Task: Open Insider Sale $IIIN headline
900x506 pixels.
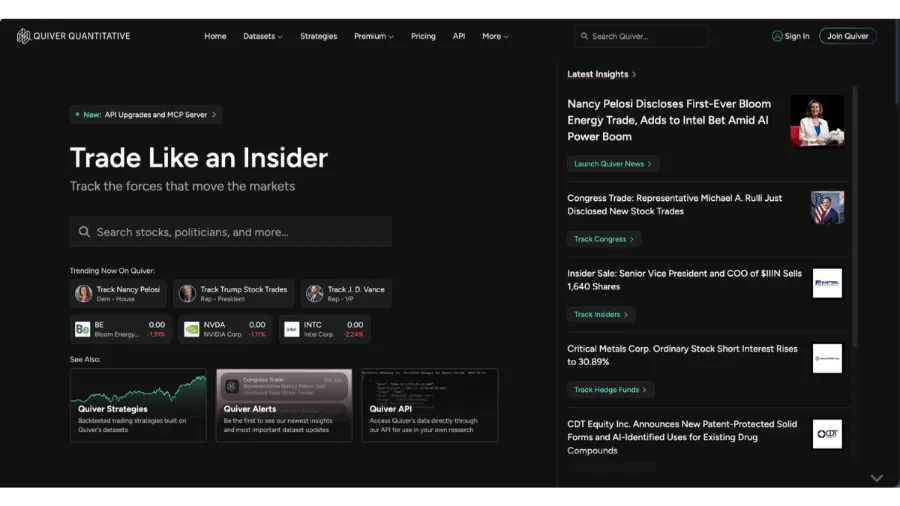Action: [684, 280]
